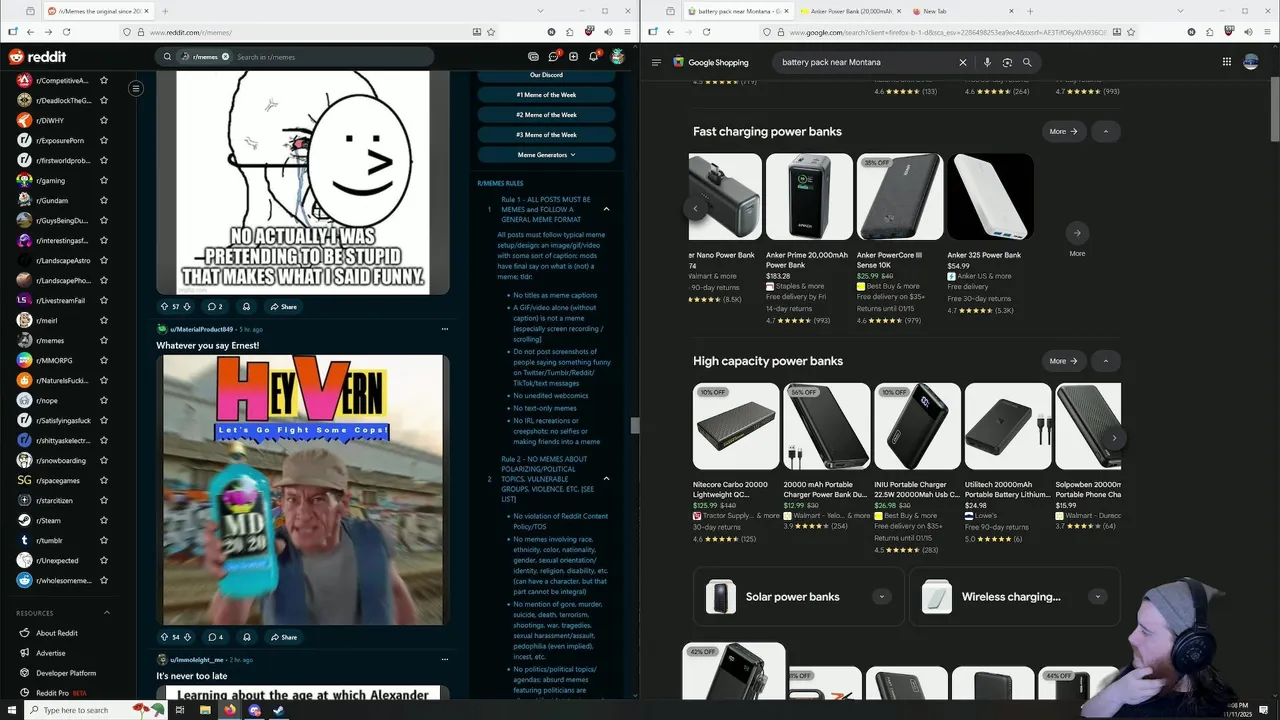Upvote the post with 57 votes
The width and height of the screenshot is (1280, 720).
[164, 307]
